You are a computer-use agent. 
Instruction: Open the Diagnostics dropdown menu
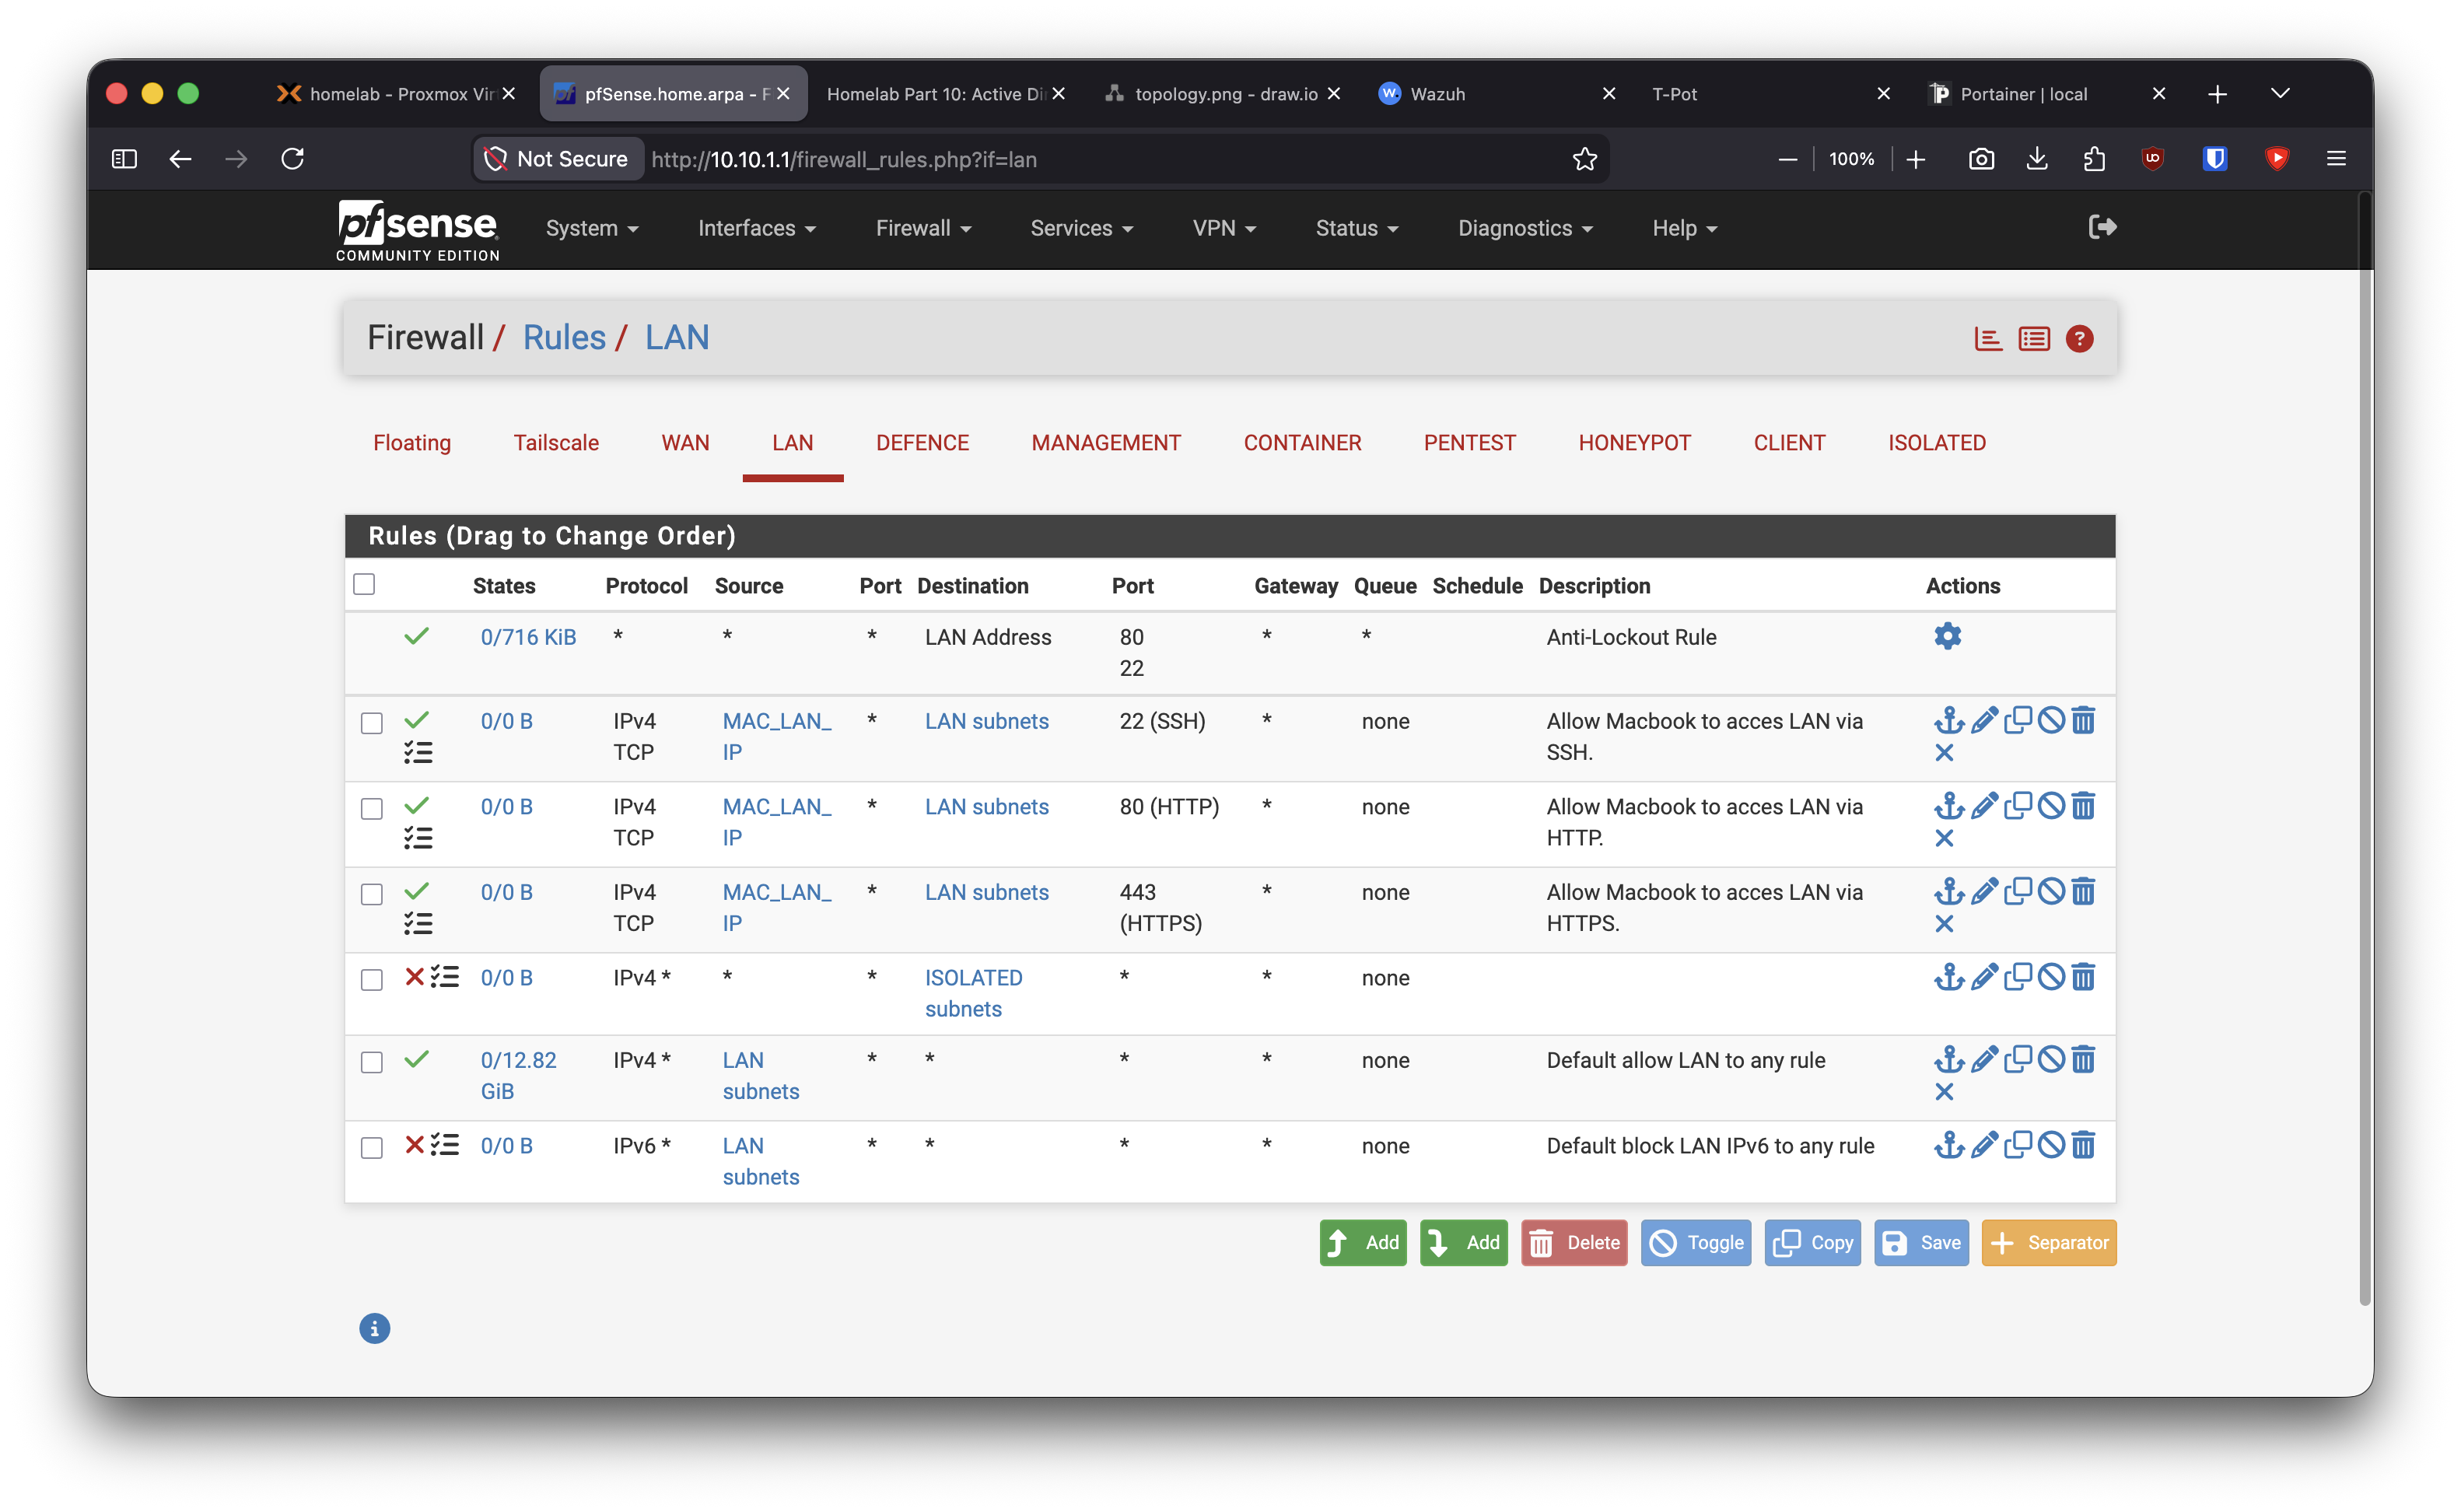[x=1525, y=228]
